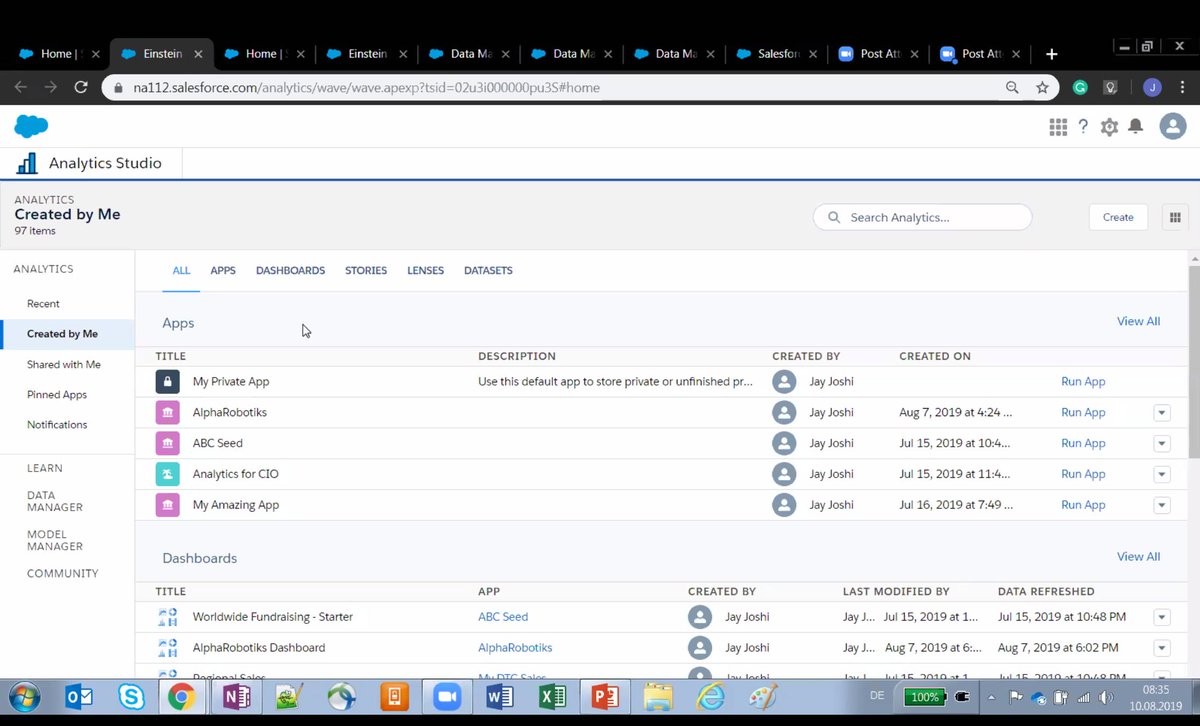Open the AlphaRobotiks app row dropdown
This screenshot has height=726, width=1200.
click(x=1161, y=412)
